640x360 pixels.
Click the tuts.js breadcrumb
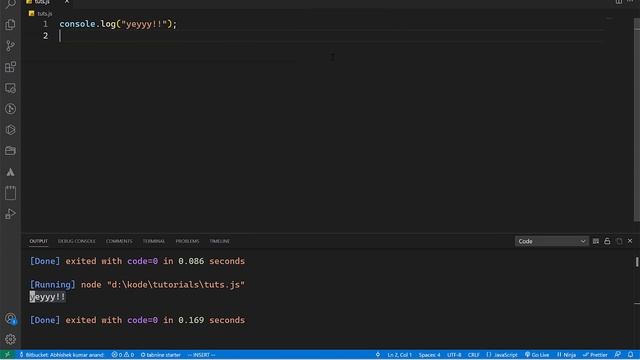(40, 13)
